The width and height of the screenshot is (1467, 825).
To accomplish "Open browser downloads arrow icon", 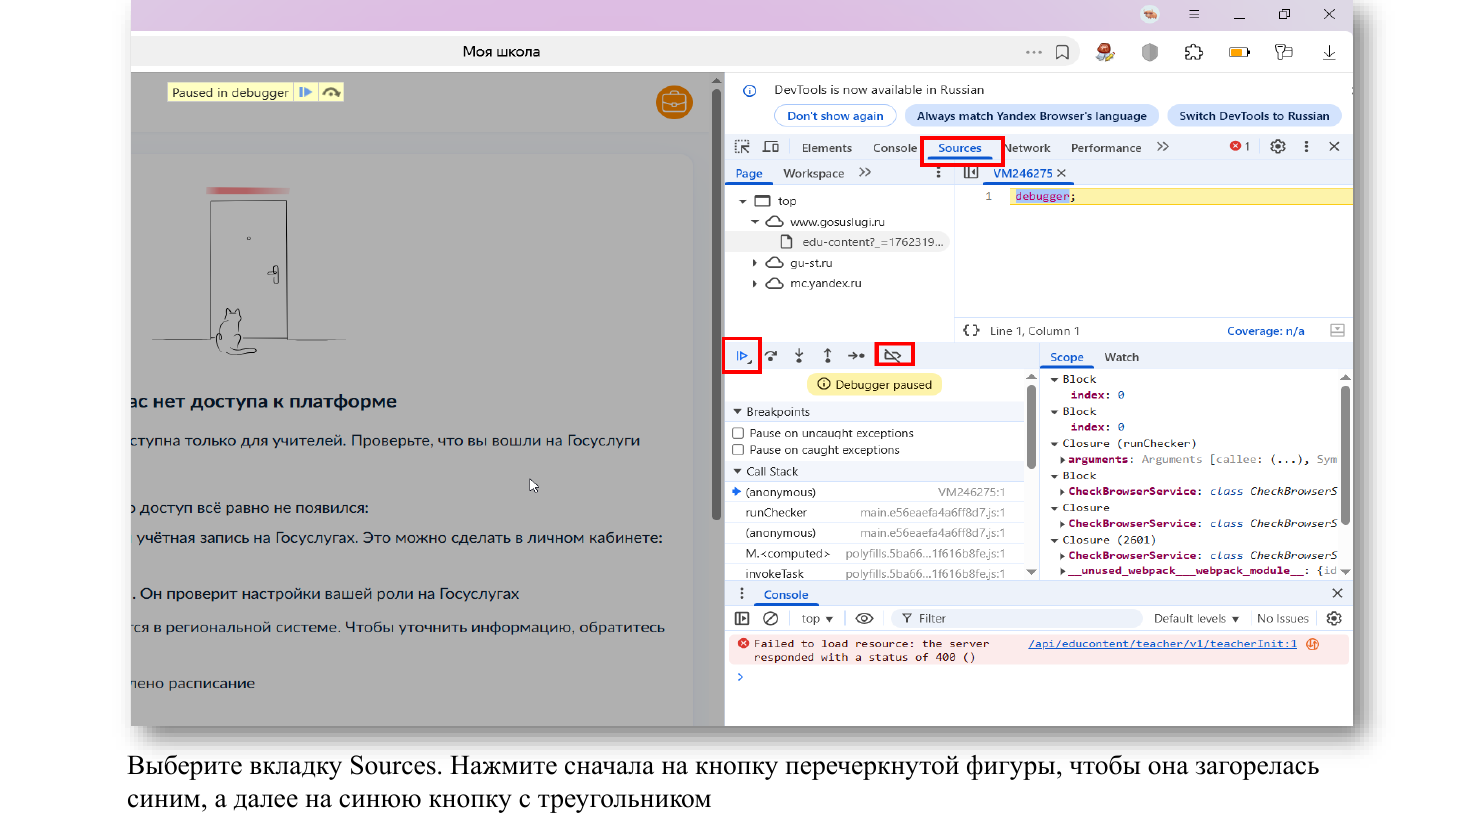I will [x=1329, y=52].
